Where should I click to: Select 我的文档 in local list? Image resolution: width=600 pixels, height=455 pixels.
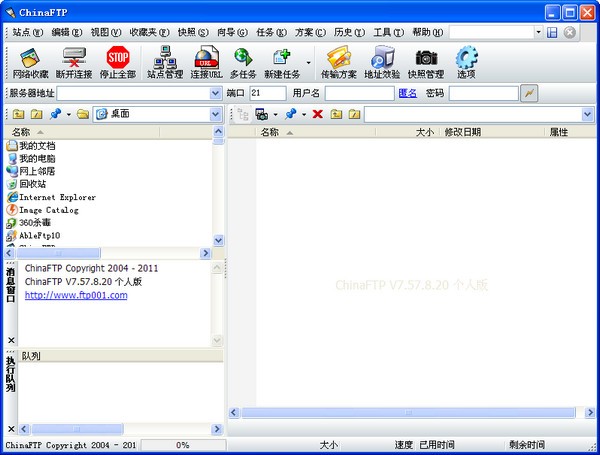pyautogui.click(x=31, y=146)
